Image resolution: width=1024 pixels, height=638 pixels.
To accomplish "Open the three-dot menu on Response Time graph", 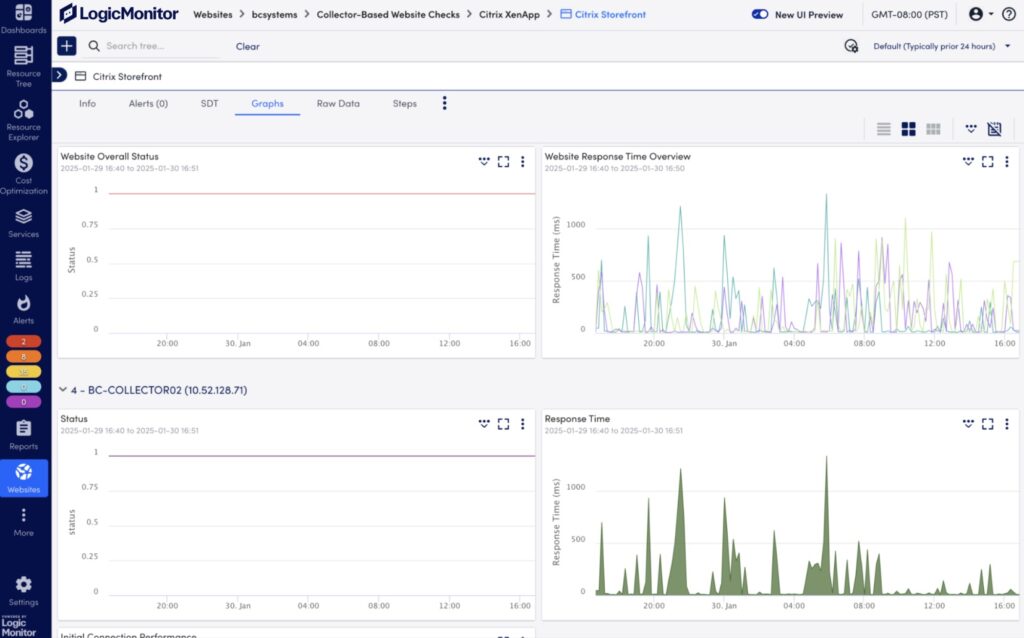I will 1007,424.
